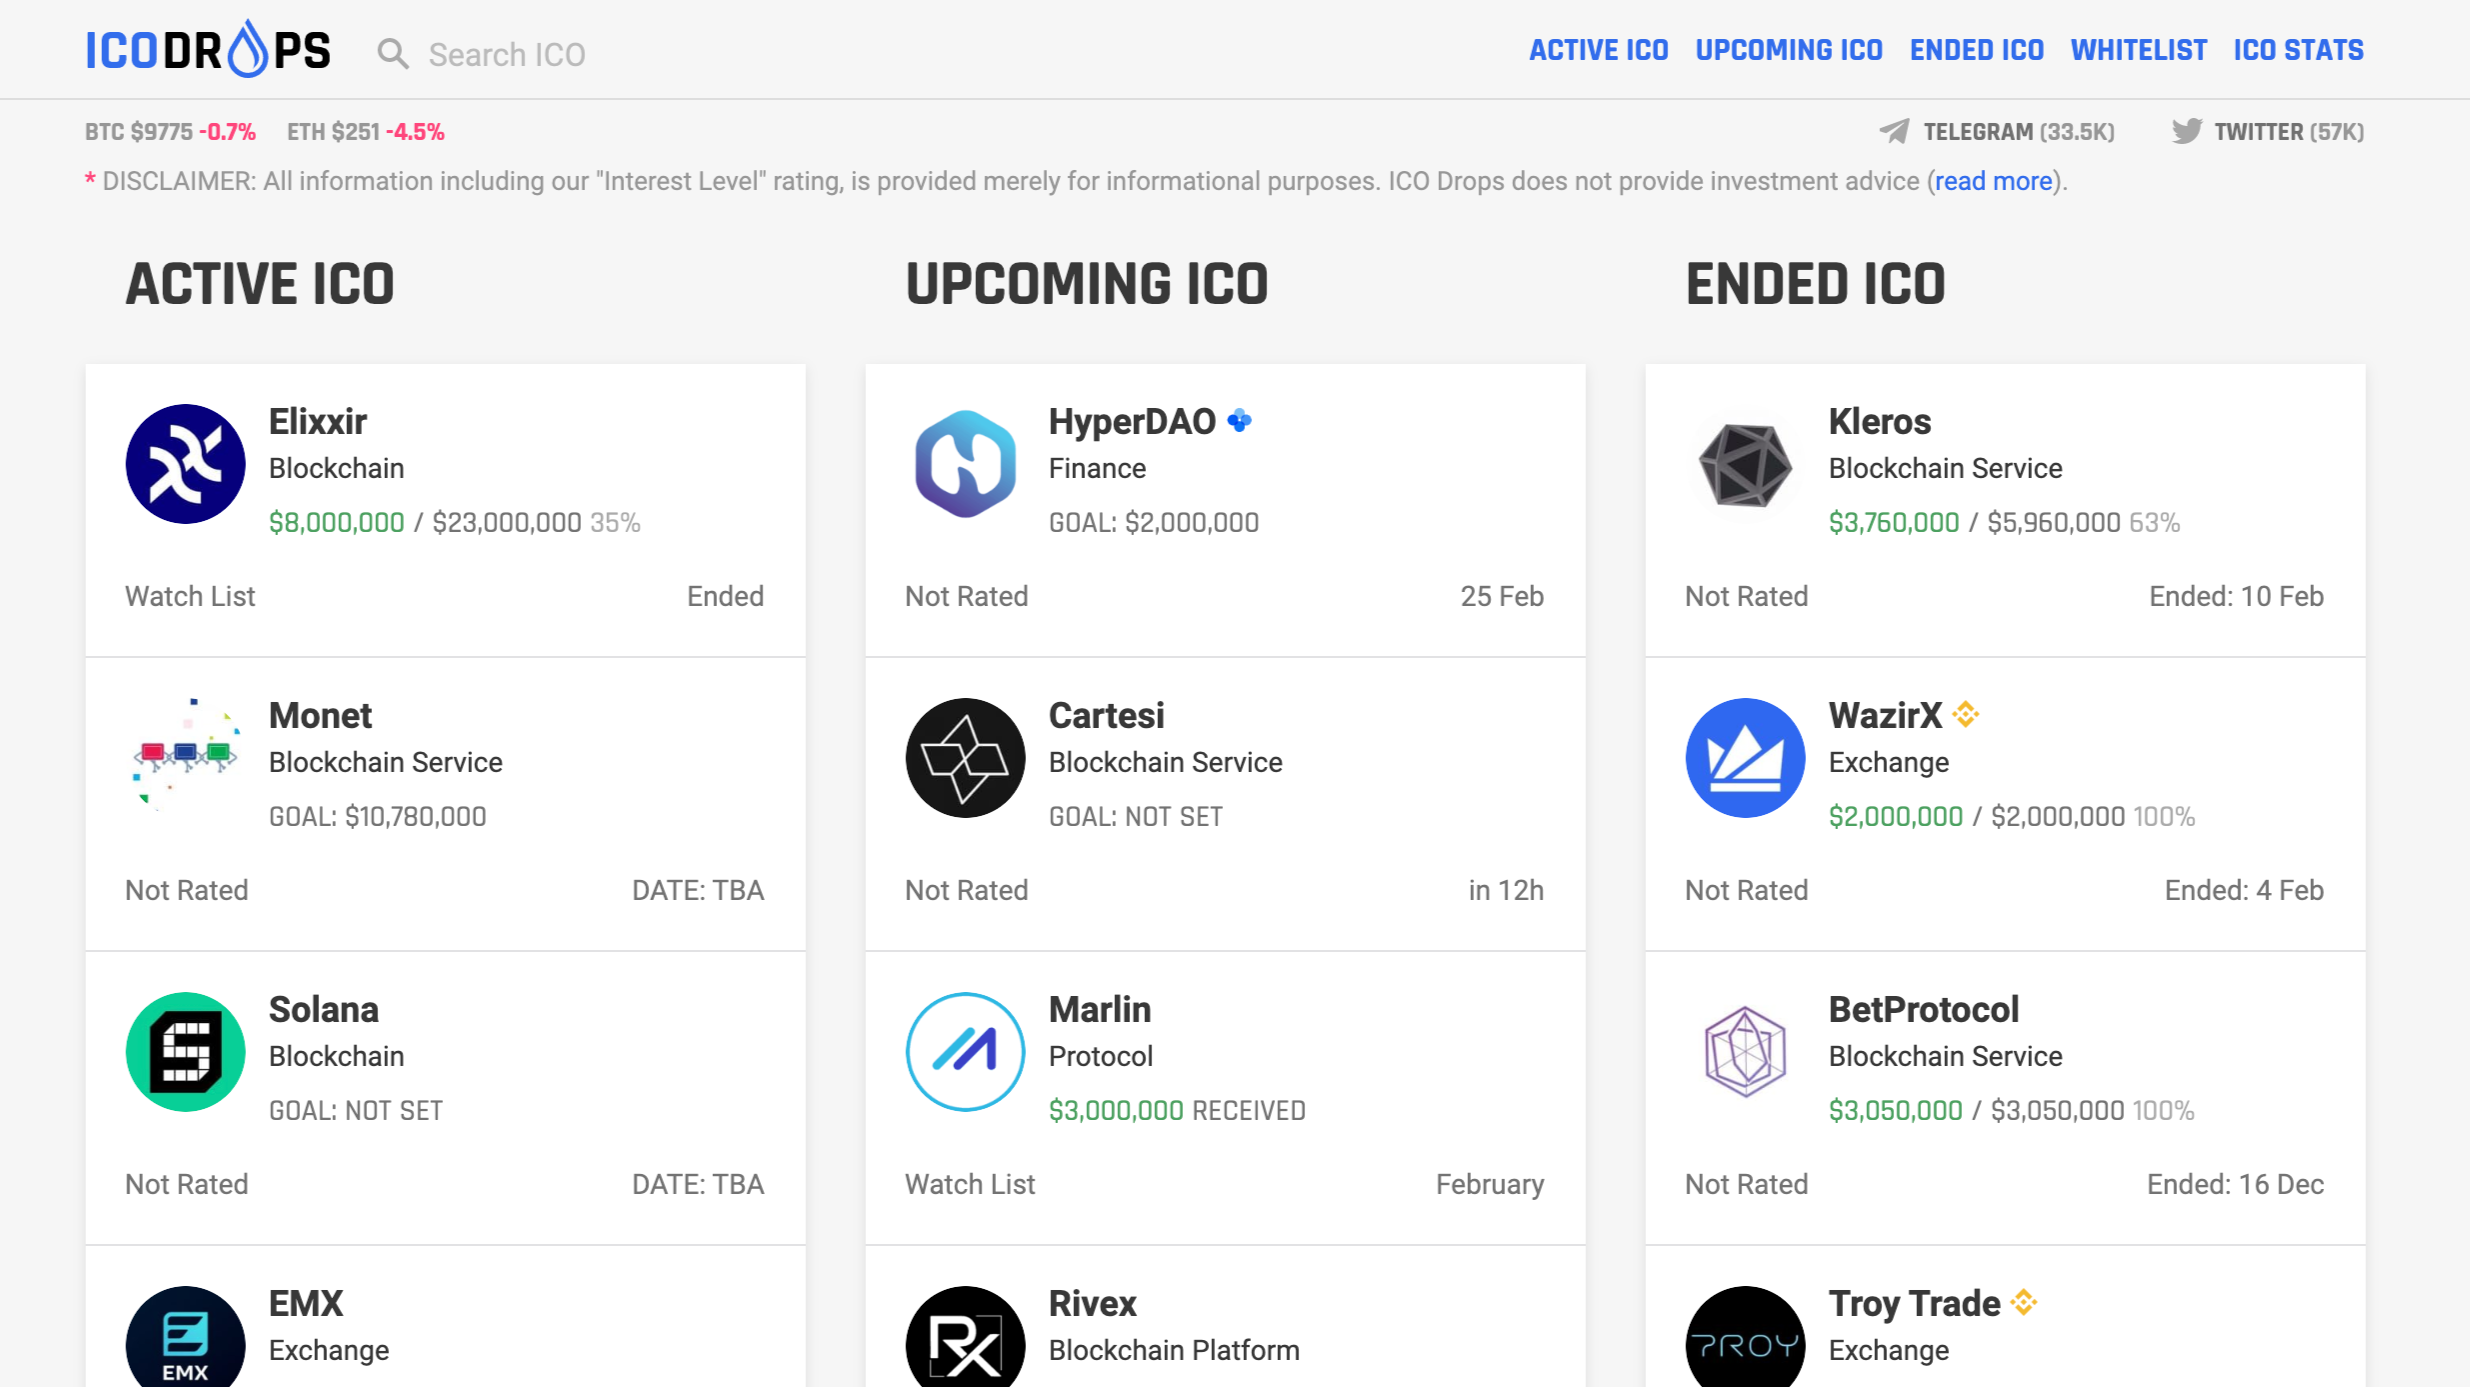Click Kleros's $3,760,000 raised amount
This screenshot has height=1387, width=2470.
coord(1894,523)
